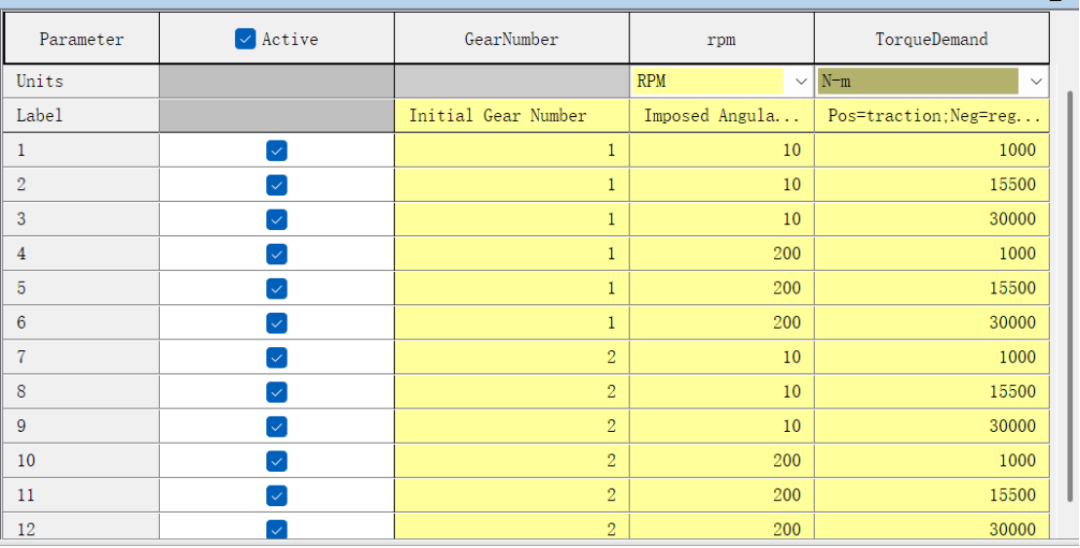Viewport: 1080px width, 548px height.
Task: Click the vertical scrollbar on right
Action: pyautogui.click(x=1069, y=300)
